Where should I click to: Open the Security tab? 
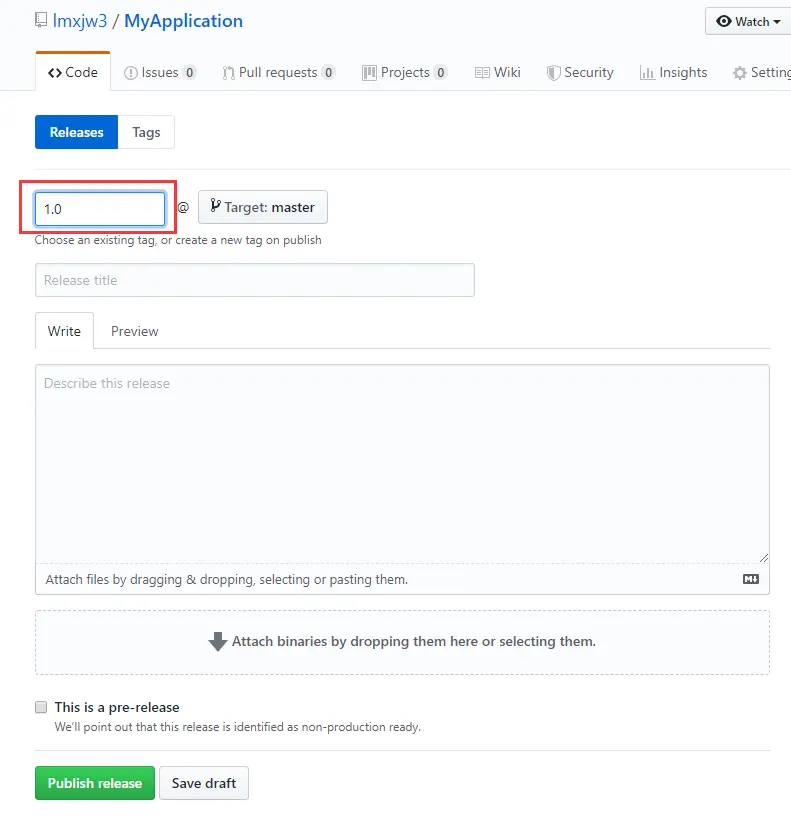580,72
